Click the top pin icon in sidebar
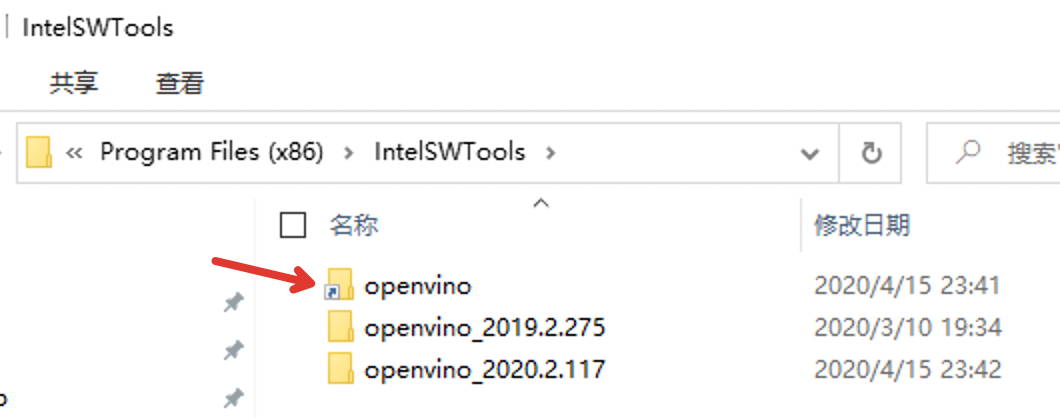1060x418 pixels. point(234,303)
